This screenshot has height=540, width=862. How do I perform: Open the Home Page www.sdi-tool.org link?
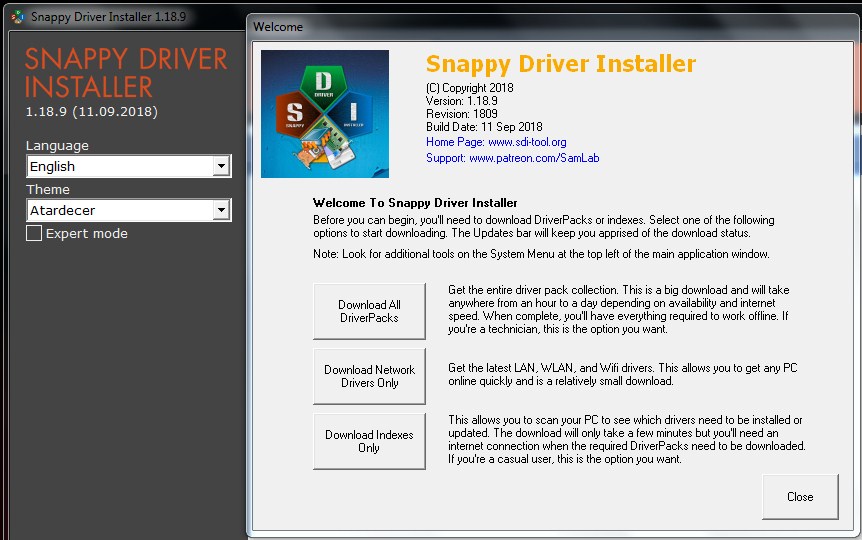pyautogui.click(x=496, y=142)
